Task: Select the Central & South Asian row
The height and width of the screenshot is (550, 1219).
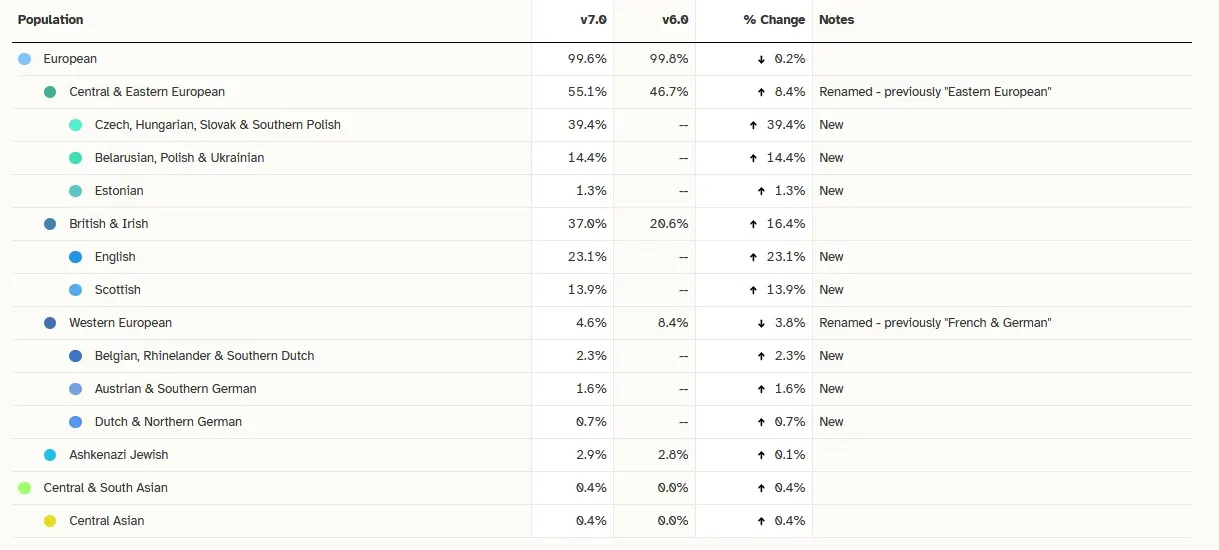Action: click(105, 488)
